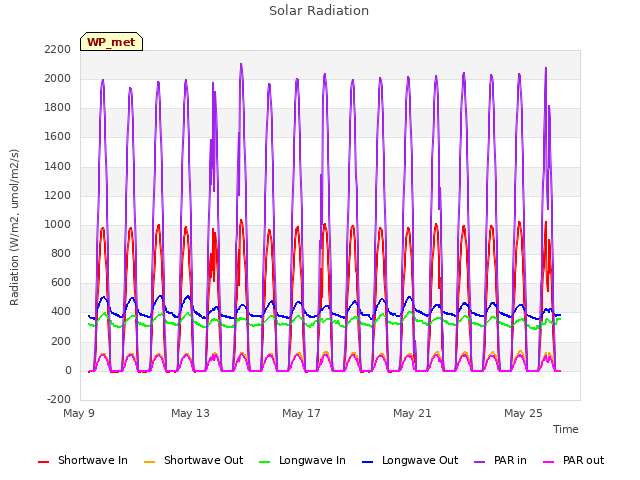Click the May 13 x-axis label

190,413
